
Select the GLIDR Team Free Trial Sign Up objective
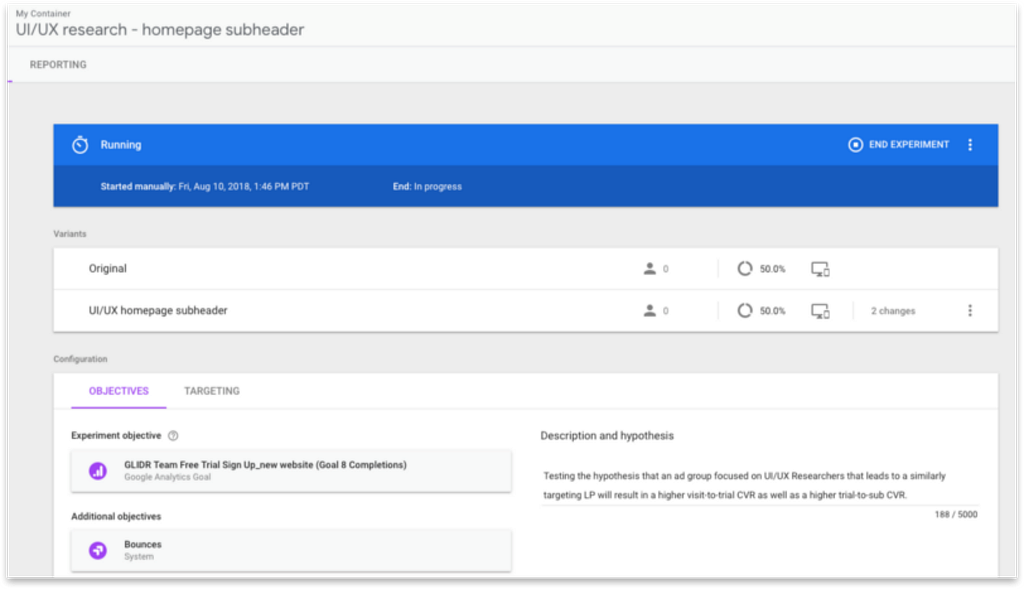[291, 470]
